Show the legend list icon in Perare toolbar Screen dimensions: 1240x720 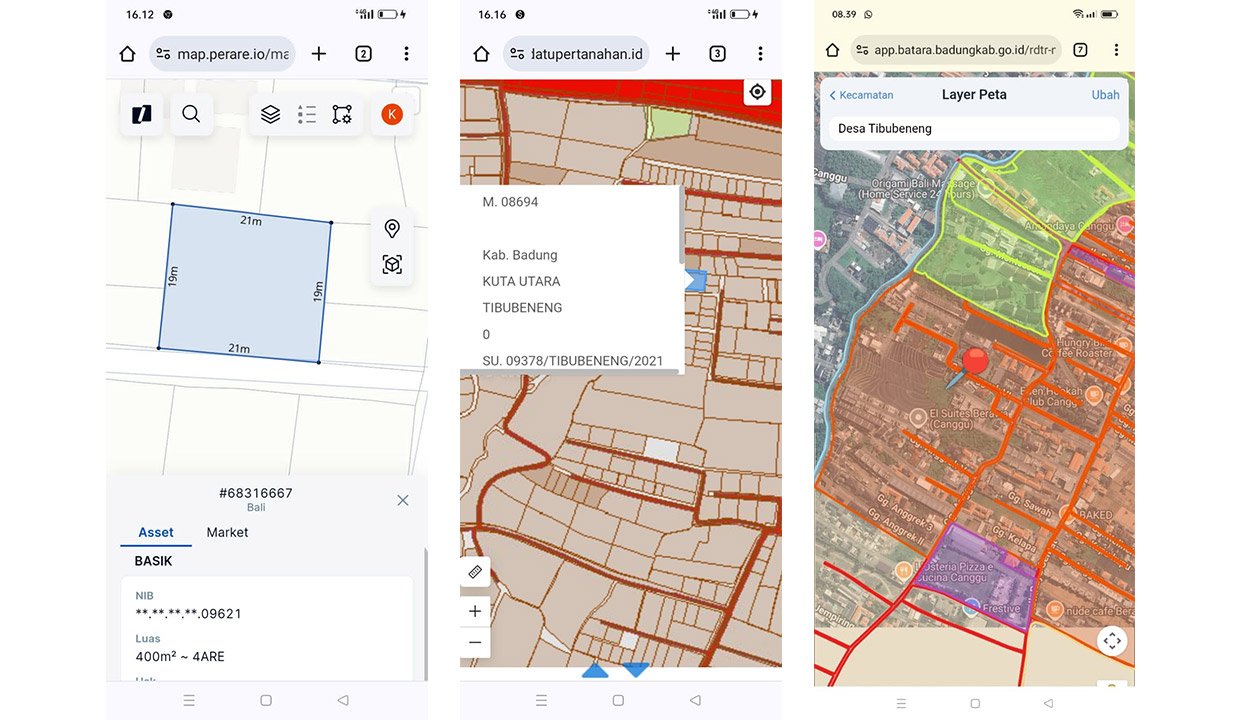coord(307,114)
